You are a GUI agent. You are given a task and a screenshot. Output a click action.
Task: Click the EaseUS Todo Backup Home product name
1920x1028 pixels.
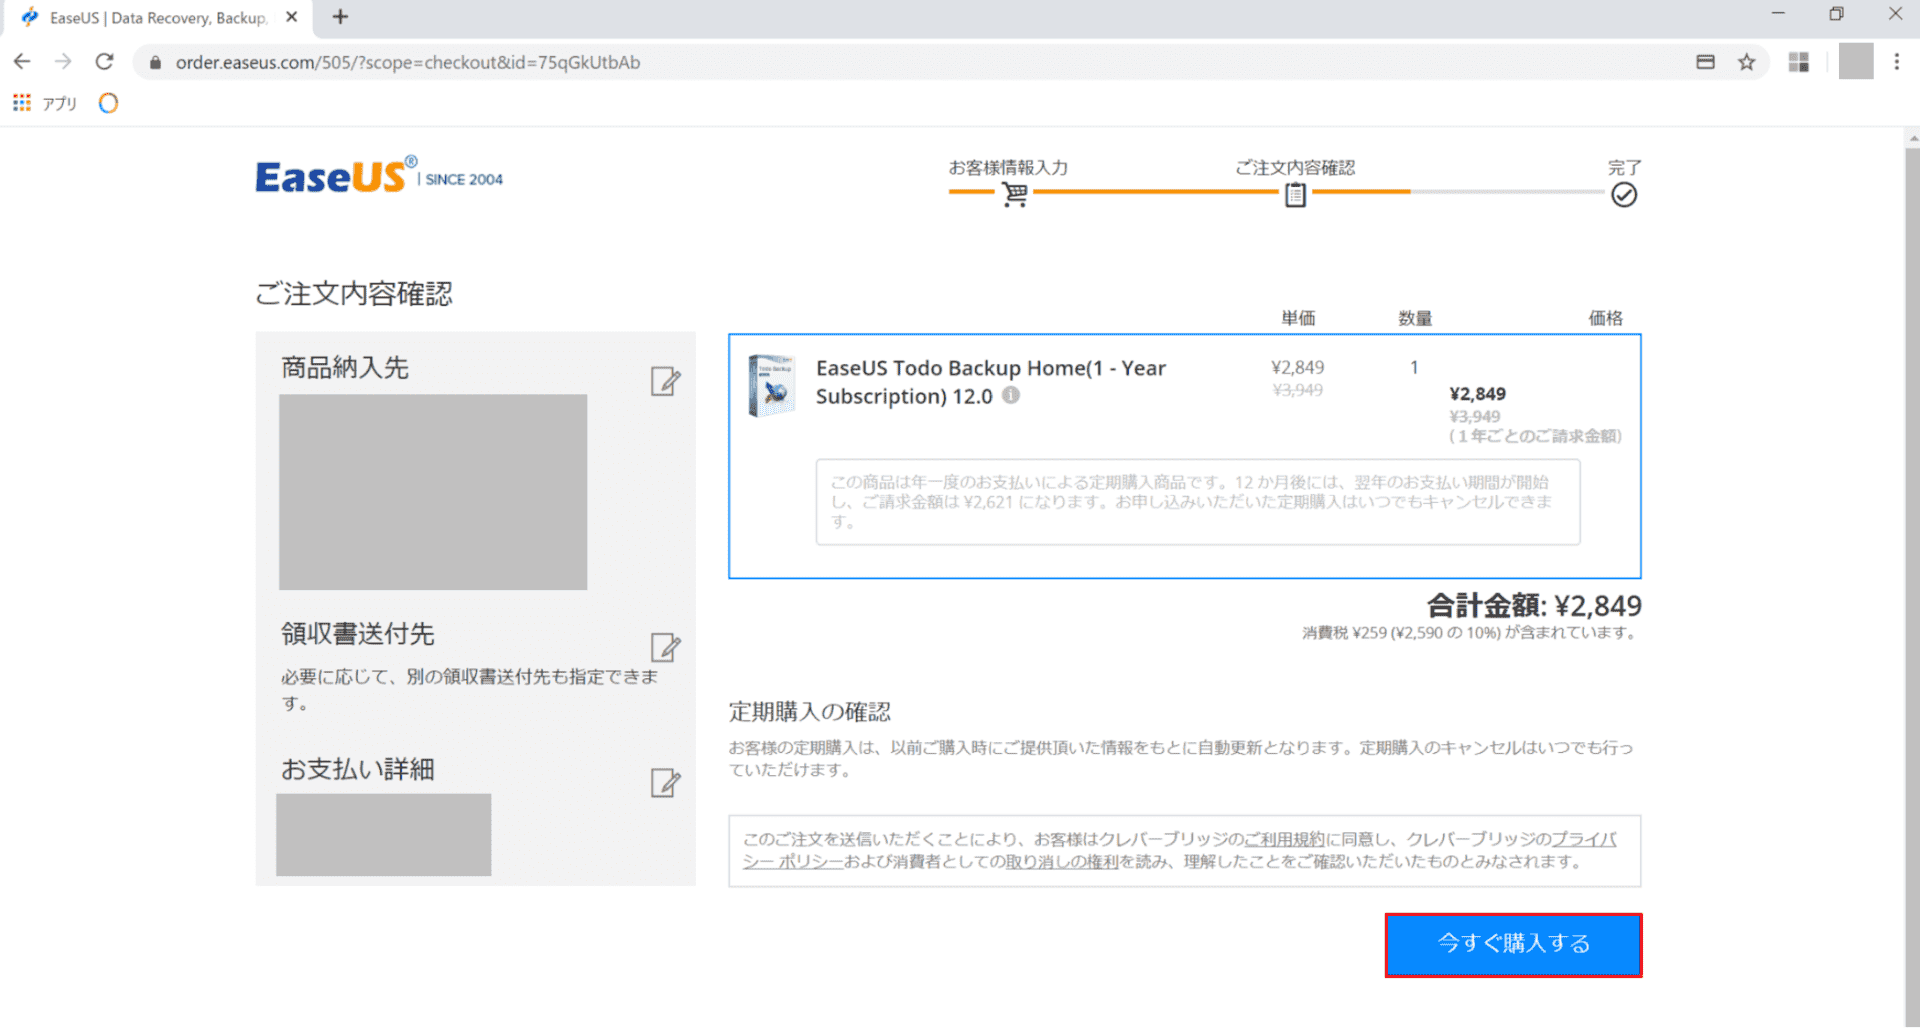pos(991,382)
